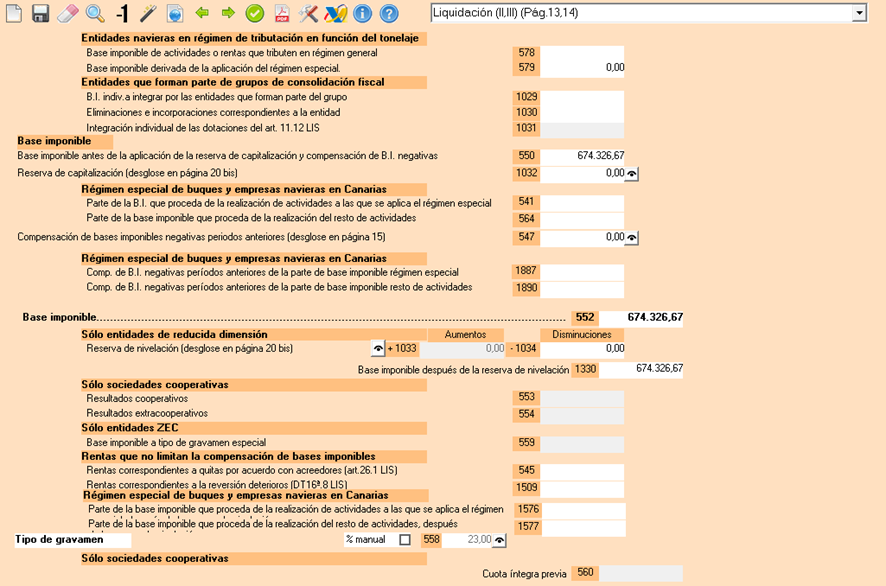The image size is (886, 586).
Task: Click Resultados cooperativos field 553
Action: (x=582, y=398)
